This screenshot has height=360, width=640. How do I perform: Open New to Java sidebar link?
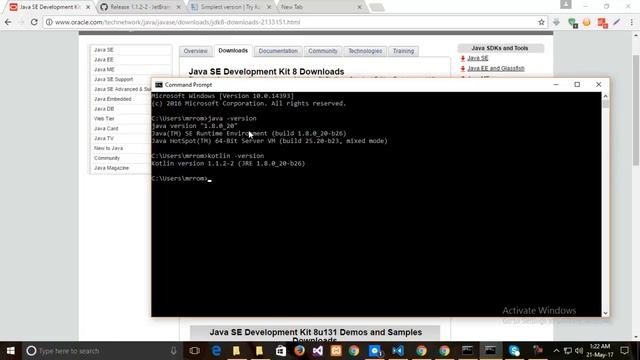[108, 148]
